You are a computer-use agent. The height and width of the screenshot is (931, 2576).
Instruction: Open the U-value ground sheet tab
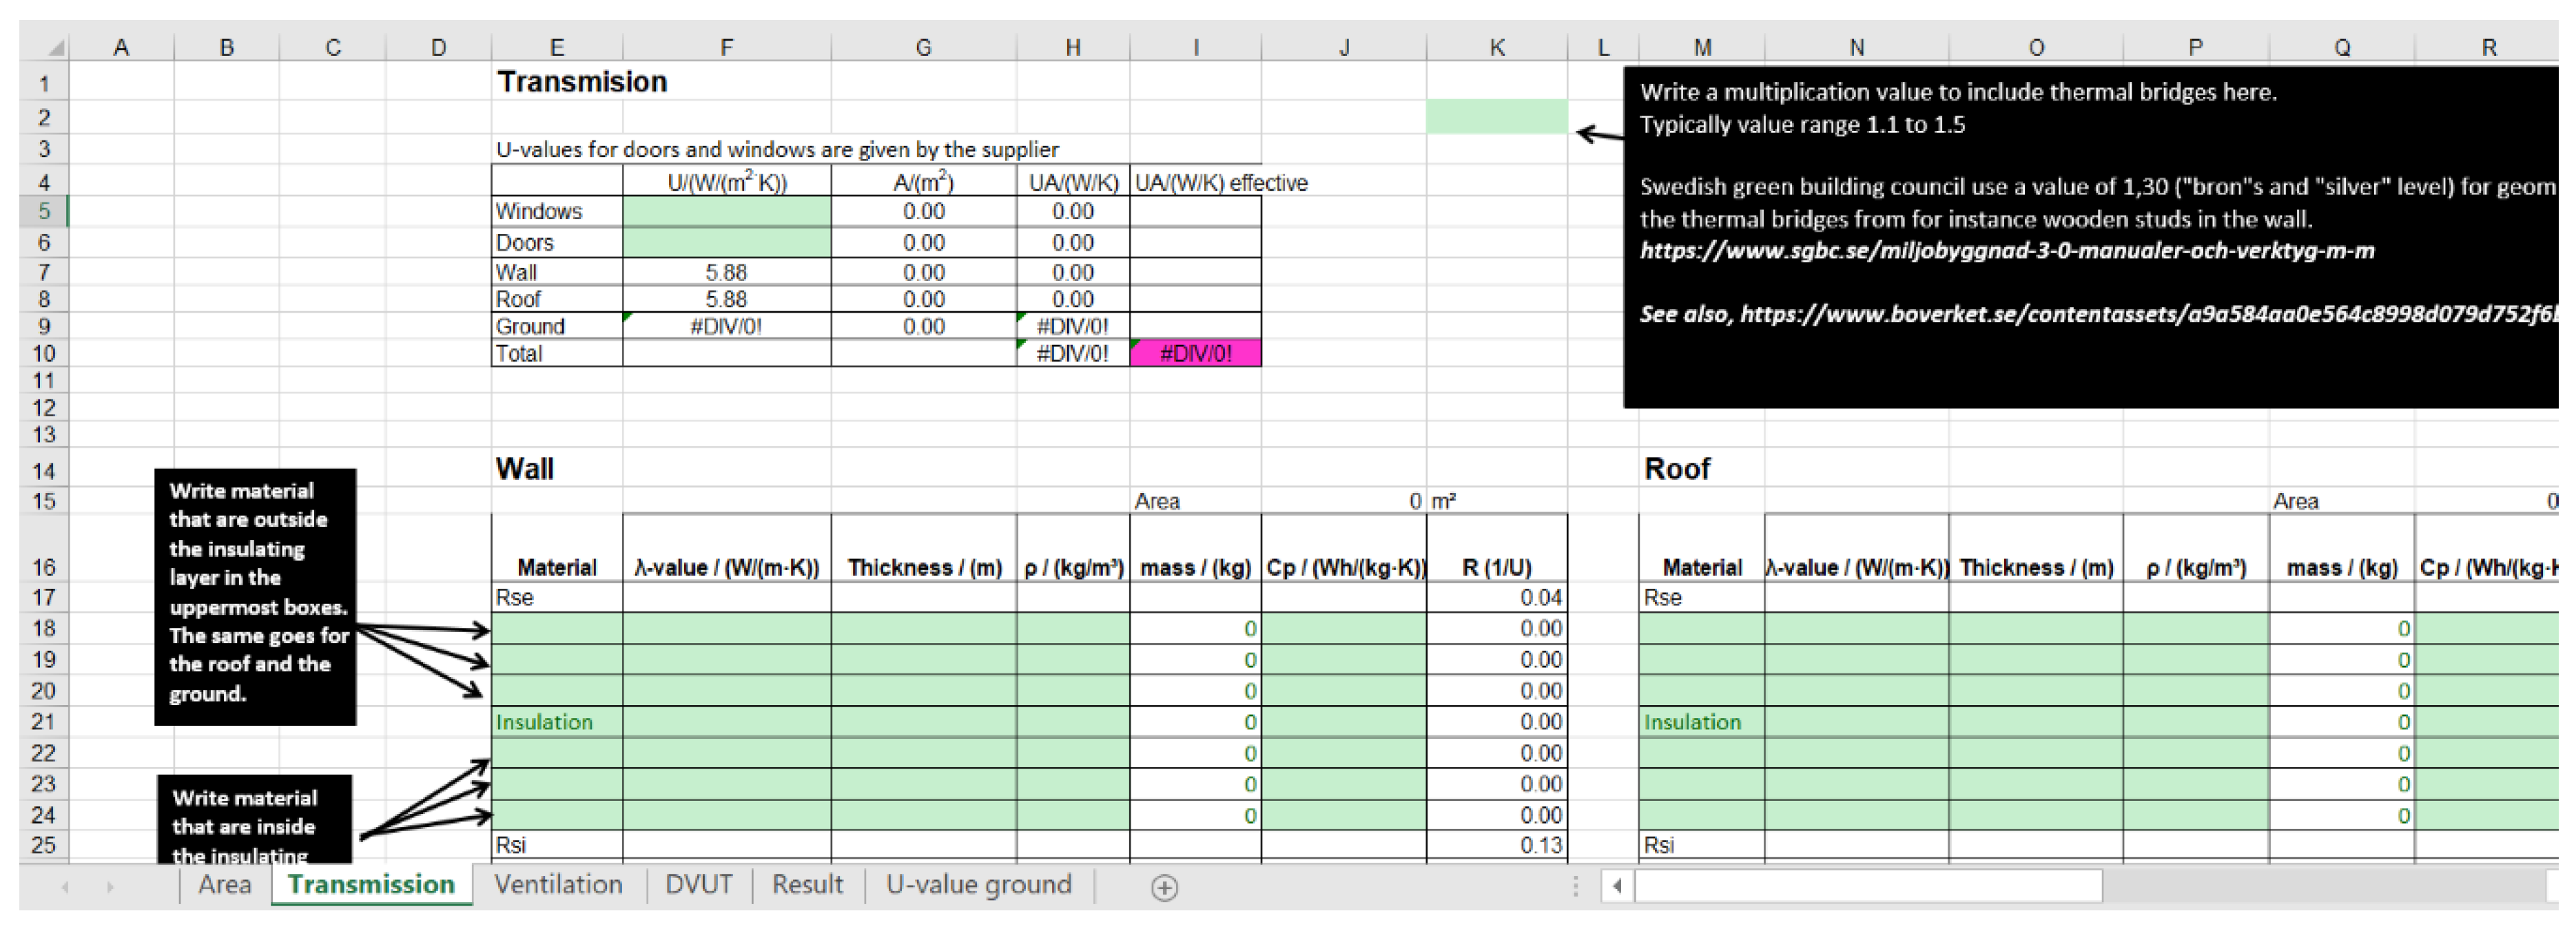tap(978, 885)
